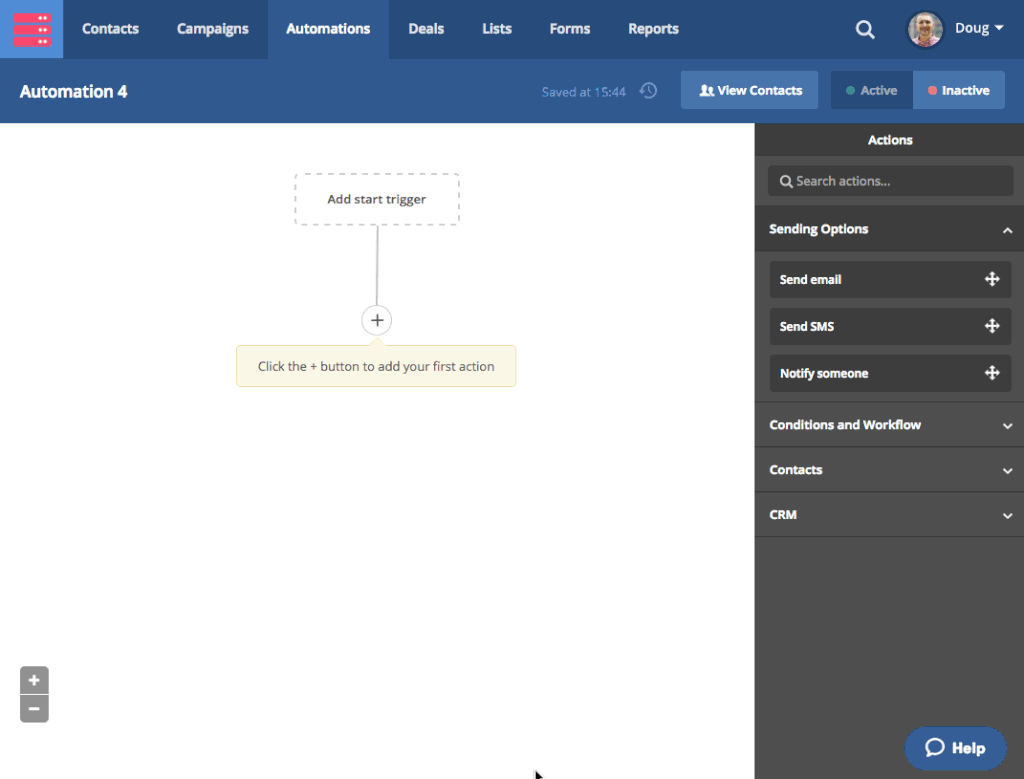Open the search magnifier icon in navbar
Image resolution: width=1024 pixels, height=779 pixels.
[x=865, y=30]
